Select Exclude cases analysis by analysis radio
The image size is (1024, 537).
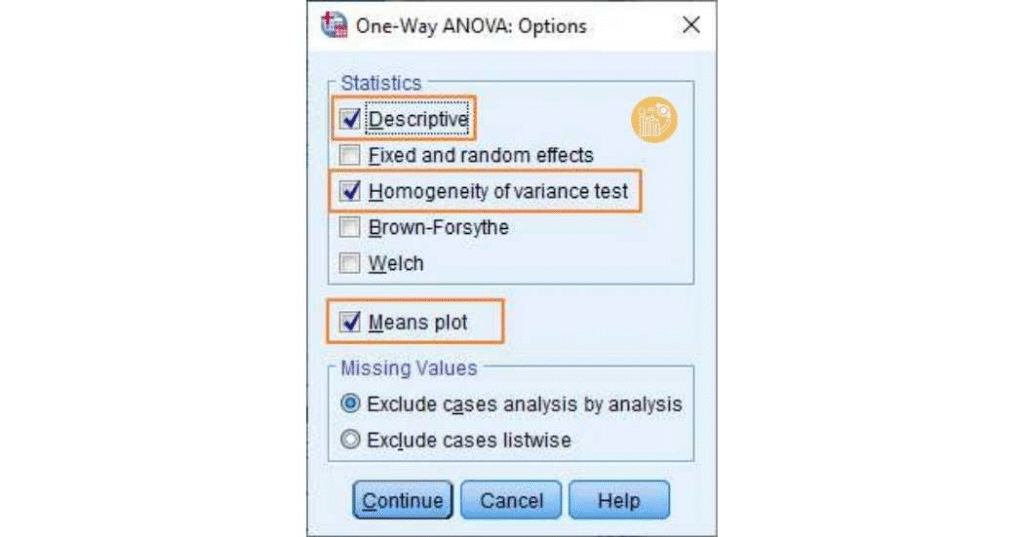350,405
